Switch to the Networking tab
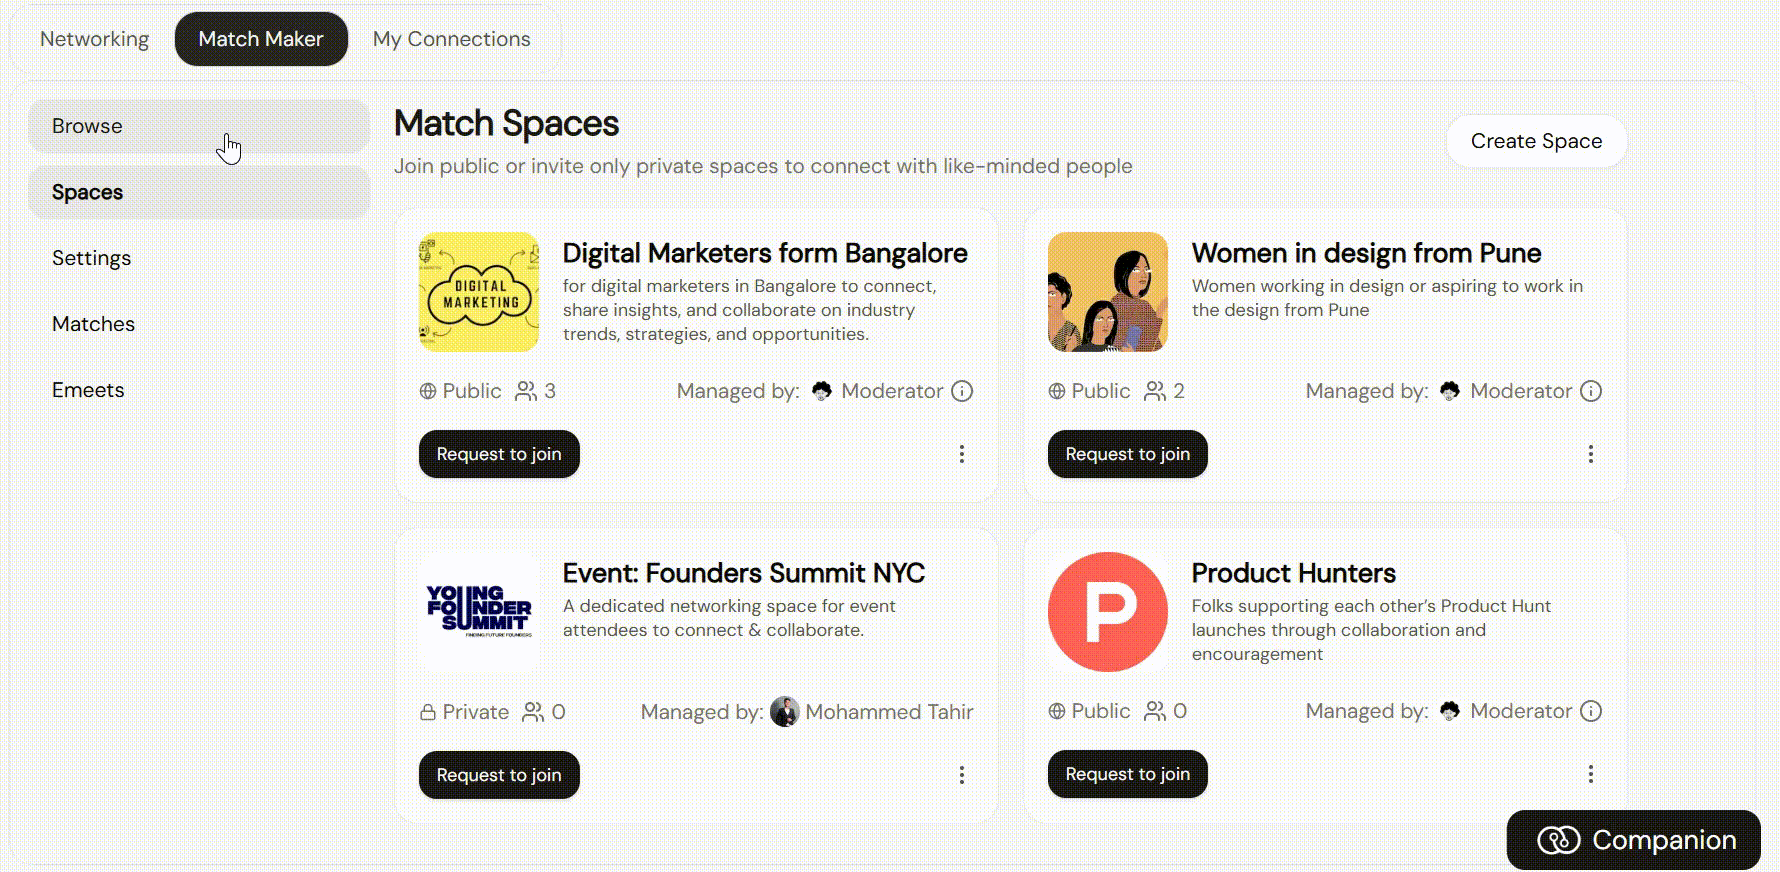 [x=94, y=39]
